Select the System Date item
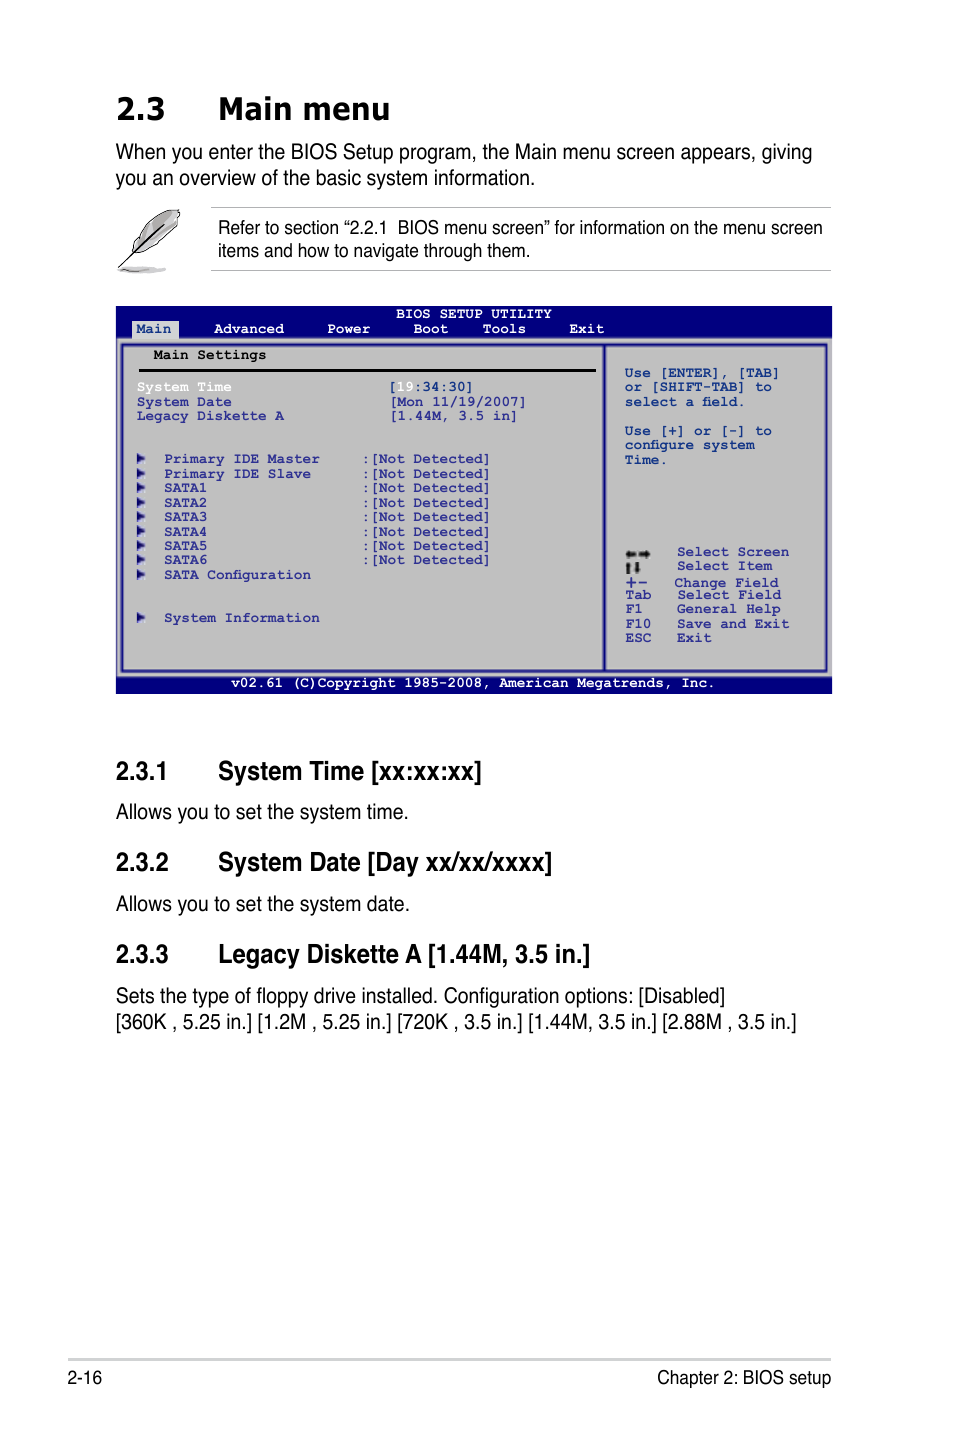Viewport: 954px width, 1438px height. click(x=184, y=402)
